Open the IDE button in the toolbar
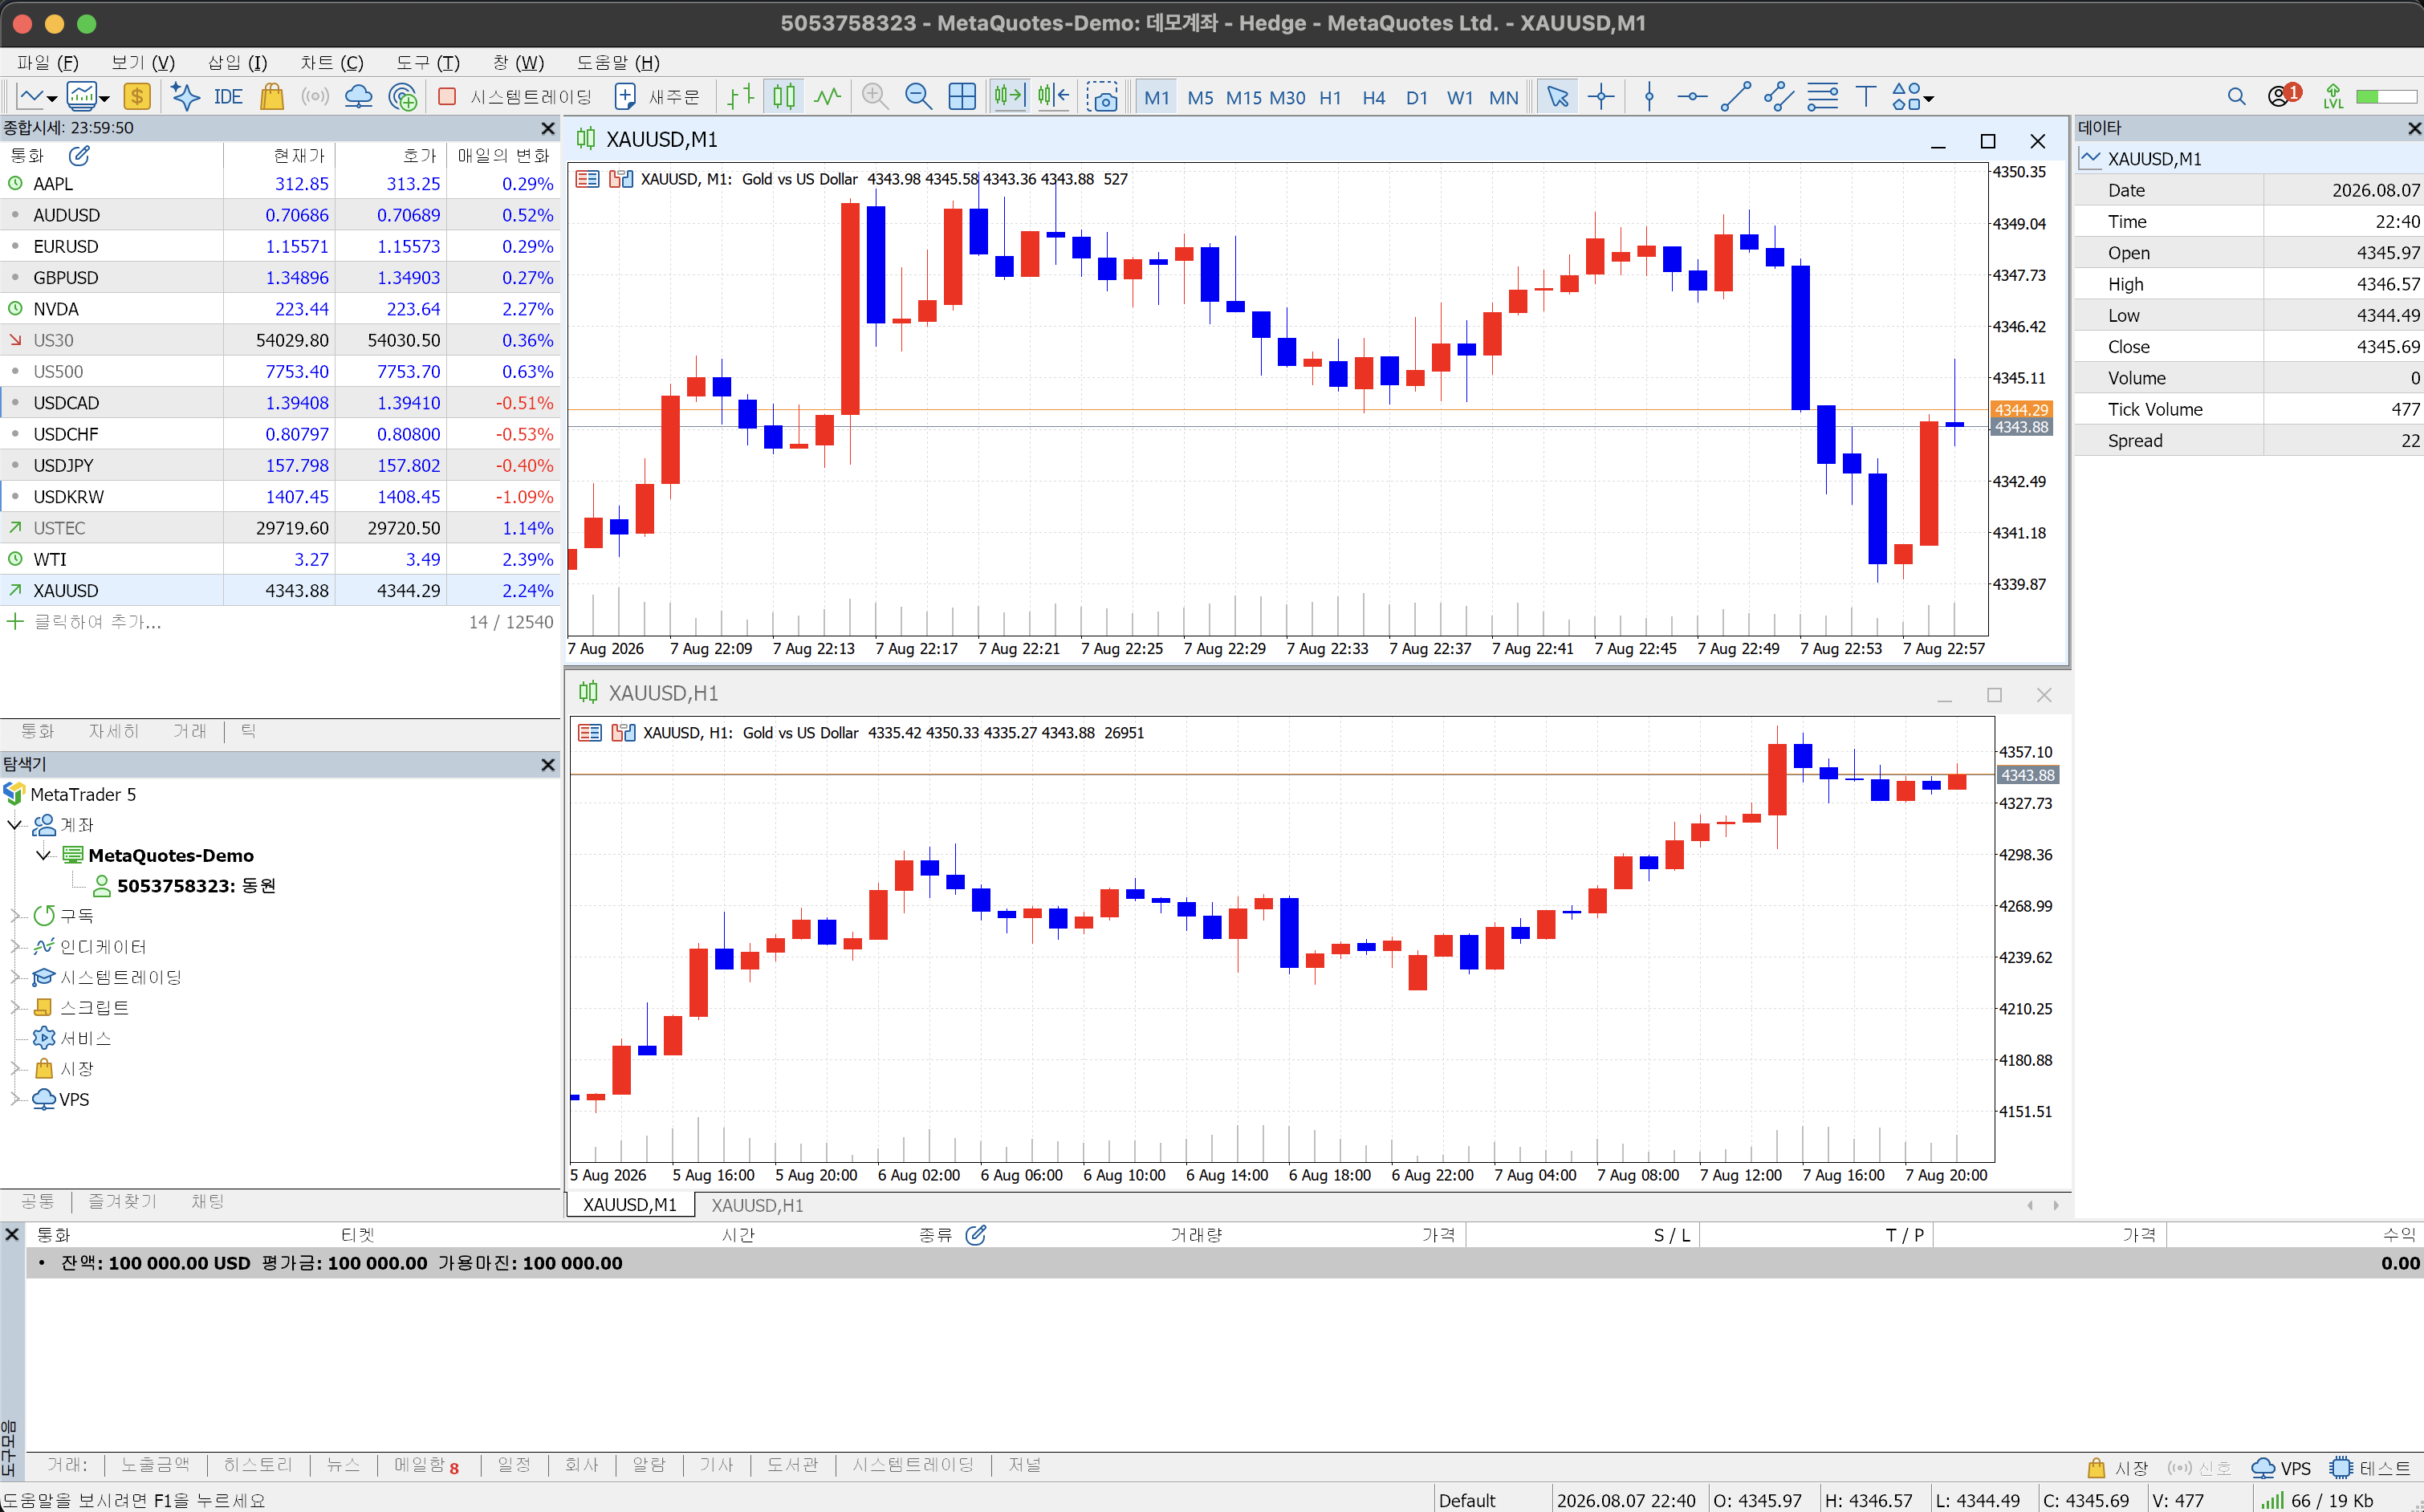The width and height of the screenshot is (2424, 1512). (228, 97)
